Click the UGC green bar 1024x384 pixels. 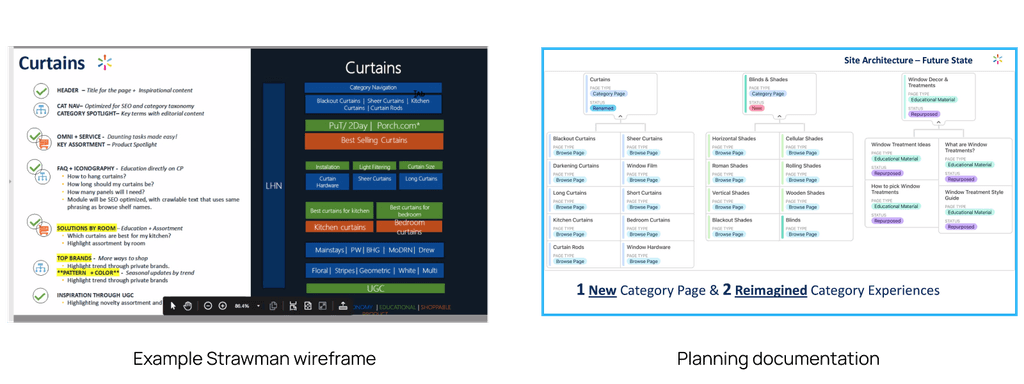[375, 288]
